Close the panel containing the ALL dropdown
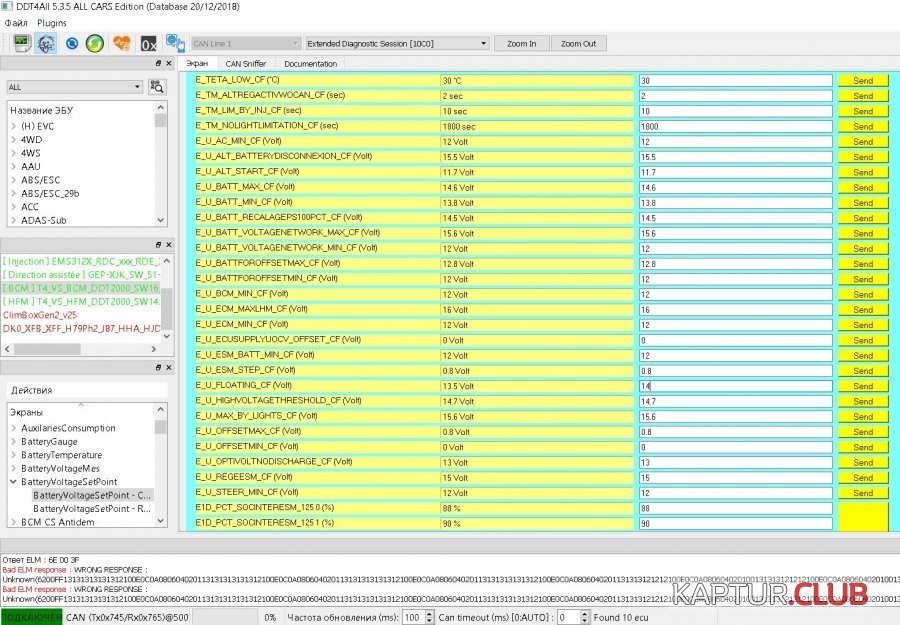900x625 pixels. click(169, 63)
